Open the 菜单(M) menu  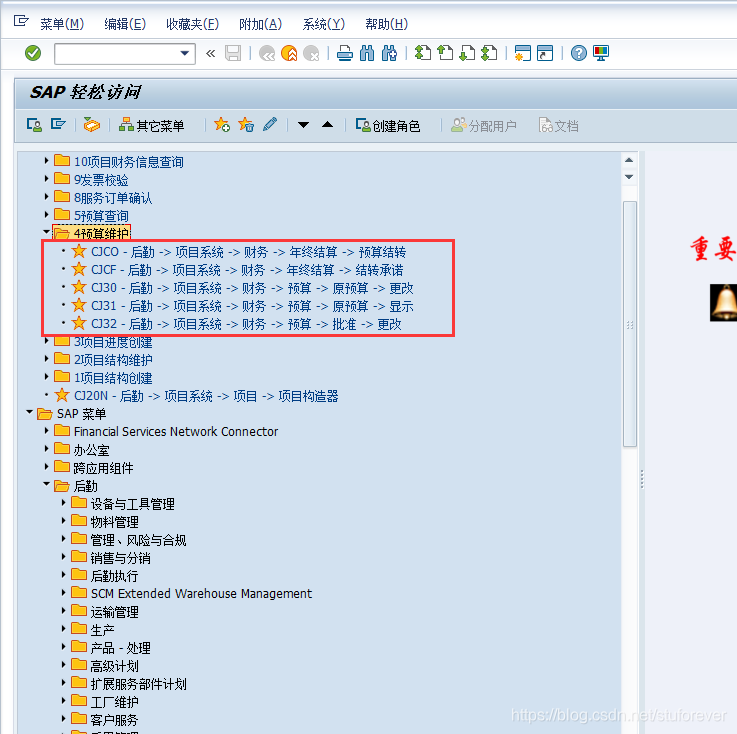[62, 24]
